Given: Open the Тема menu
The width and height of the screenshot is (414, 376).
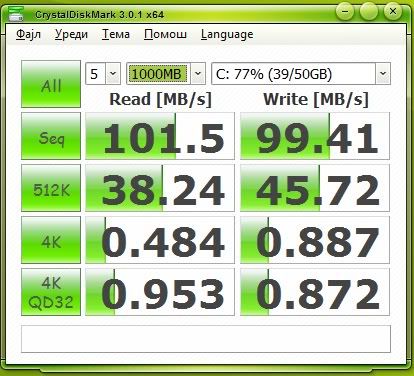Looking at the screenshot, I should [x=116, y=34].
